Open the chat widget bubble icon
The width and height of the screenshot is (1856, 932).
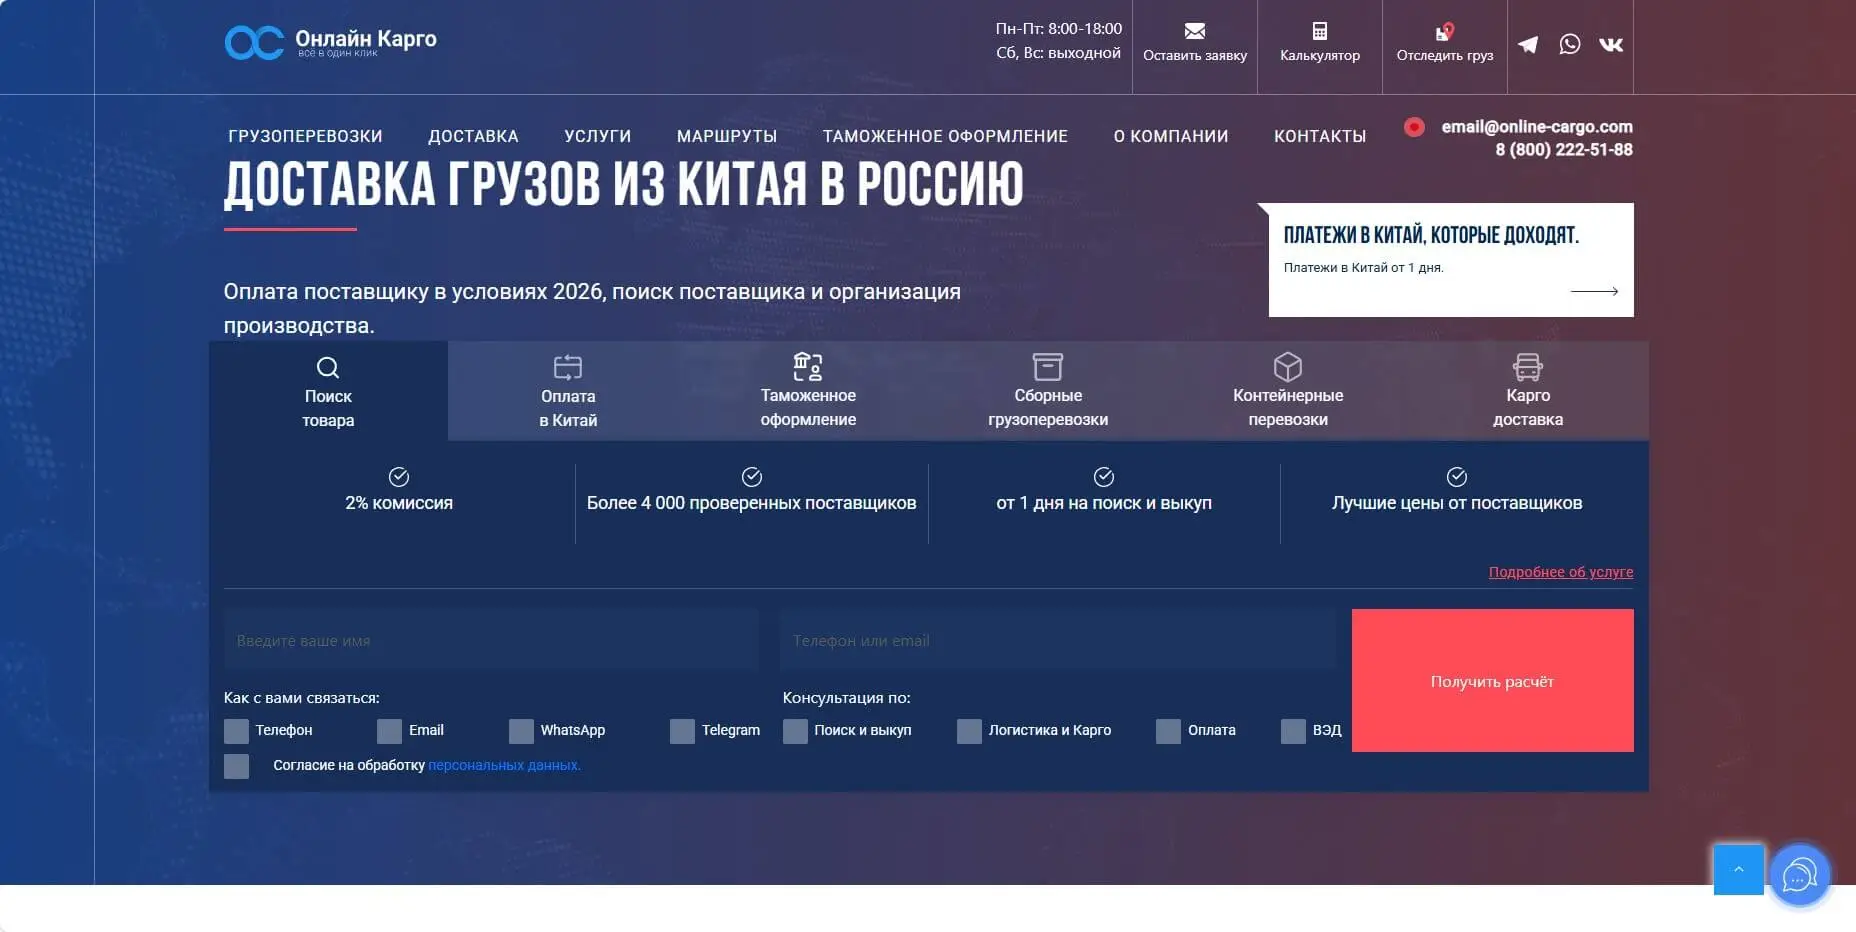pos(1799,877)
